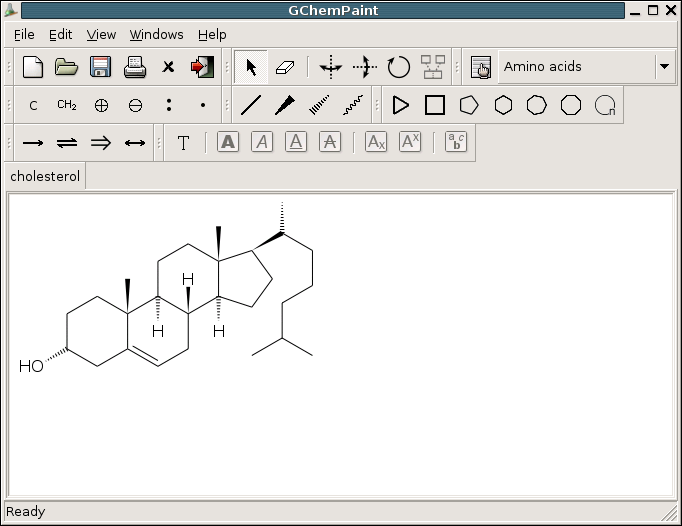Screen dimensions: 682x526
Task: Expand the Amino acids dropdown arrow
Action: pyautogui.click(x=665, y=67)
